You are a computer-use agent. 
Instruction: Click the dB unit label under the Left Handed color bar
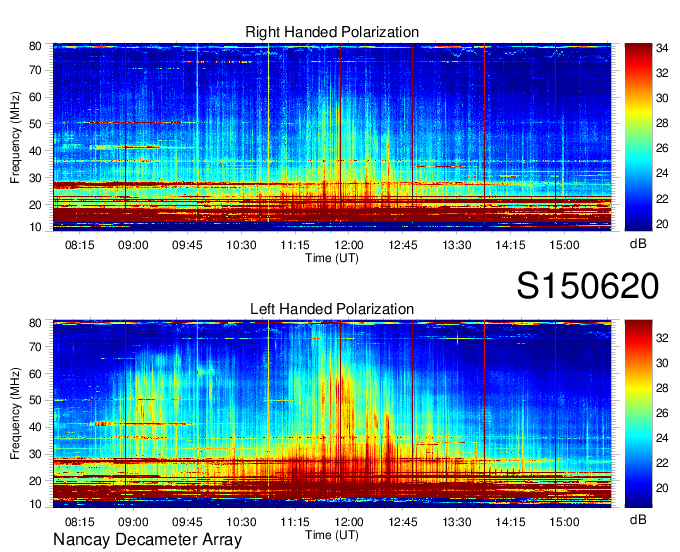[638, 520]
